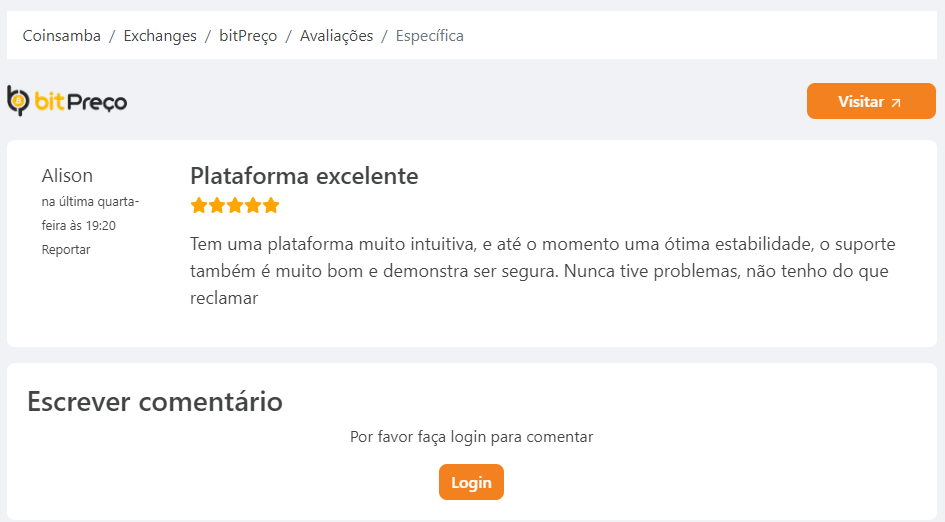Viewport: 945px width, 522px height.
Task: Click the orange Login button
Action: pyautogui.click(x=471, y=482)
